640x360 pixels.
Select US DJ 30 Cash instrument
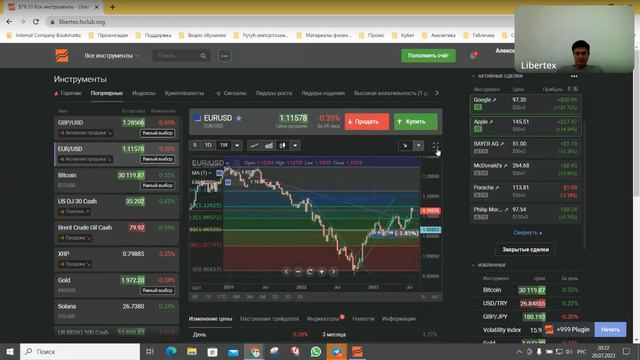coord(116,206)
